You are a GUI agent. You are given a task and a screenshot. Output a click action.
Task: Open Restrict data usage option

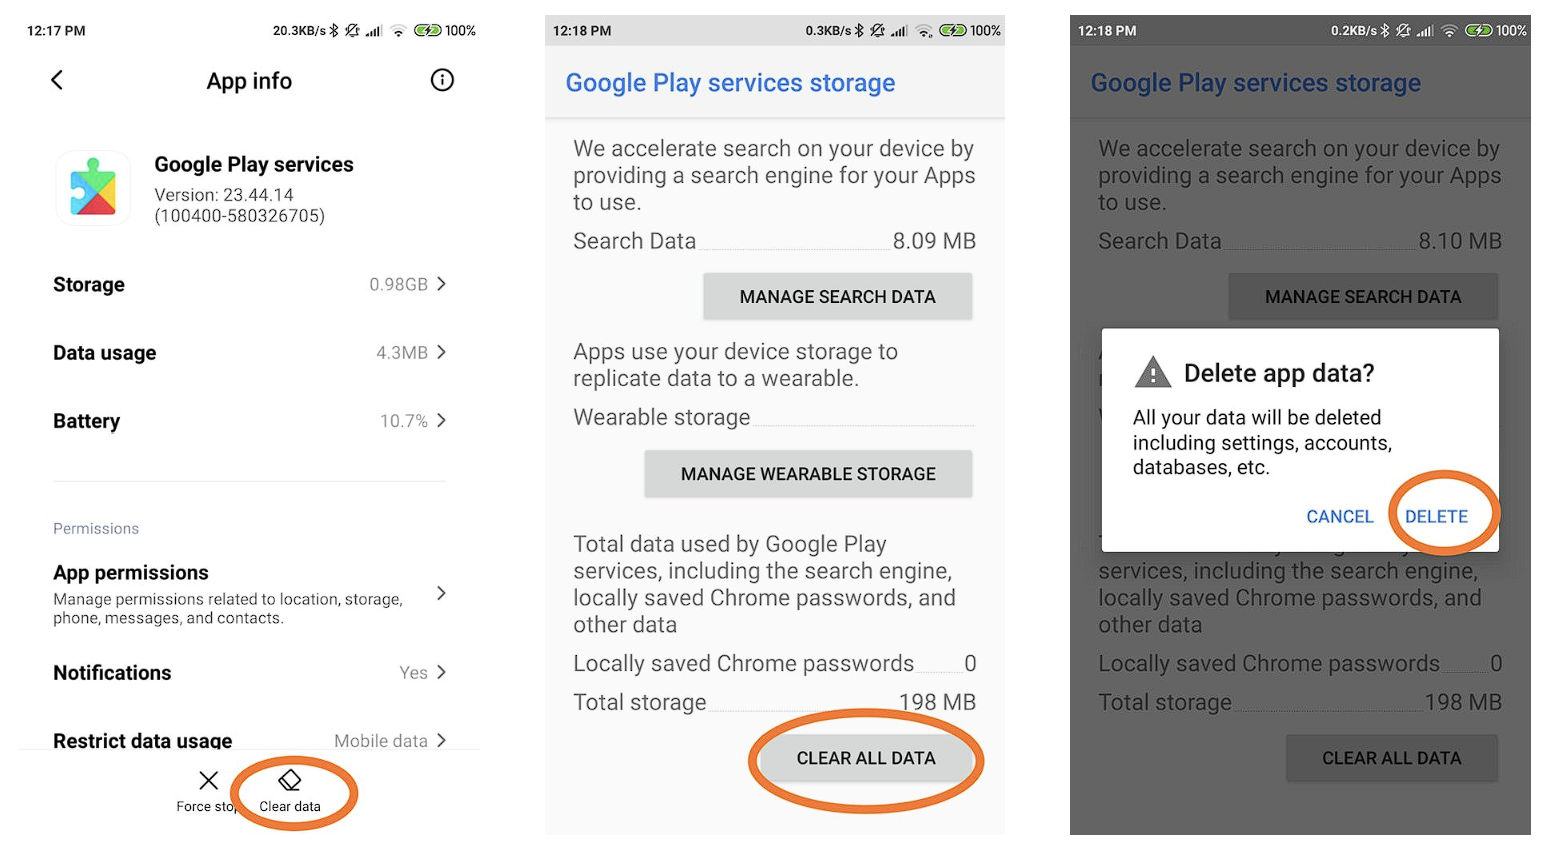249,741
